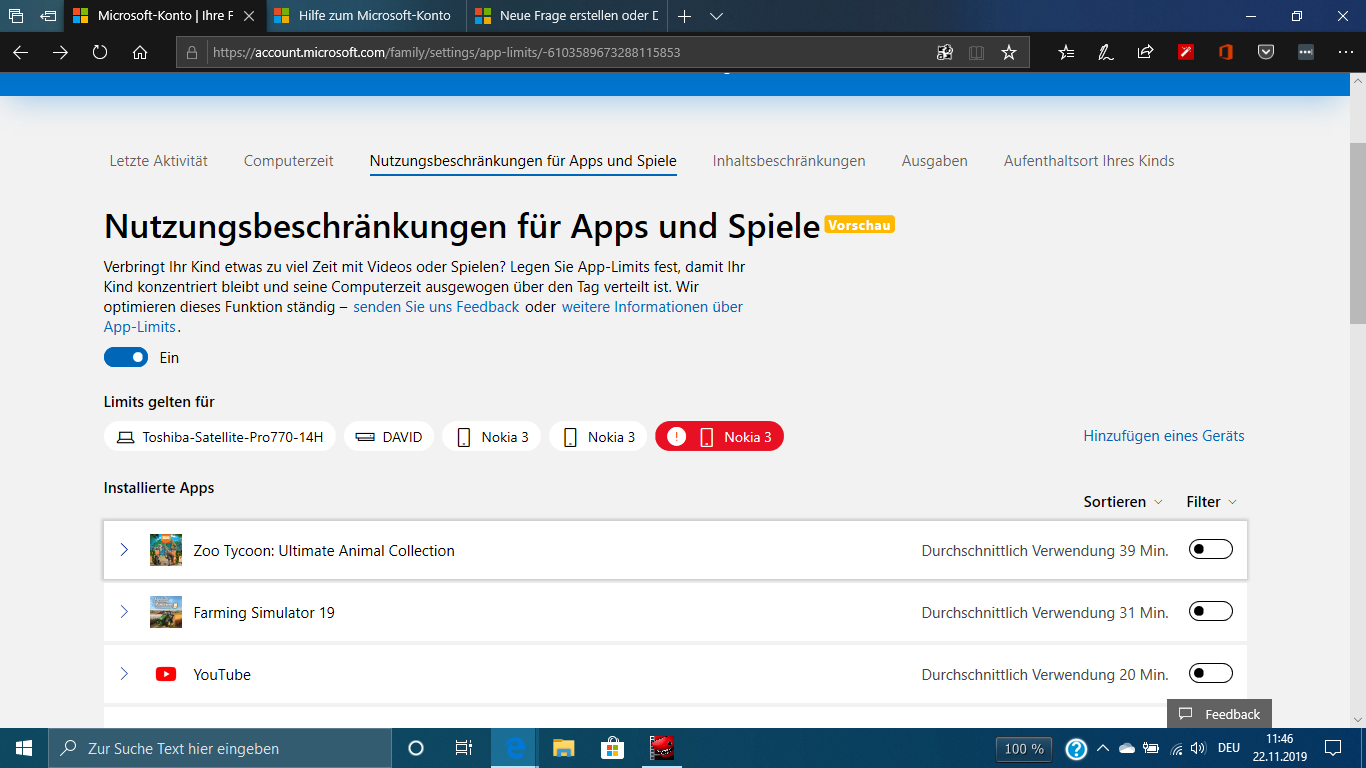1366x768 pixels.
Task: Open the Filter dropdown
Action: pos(1211,502)
